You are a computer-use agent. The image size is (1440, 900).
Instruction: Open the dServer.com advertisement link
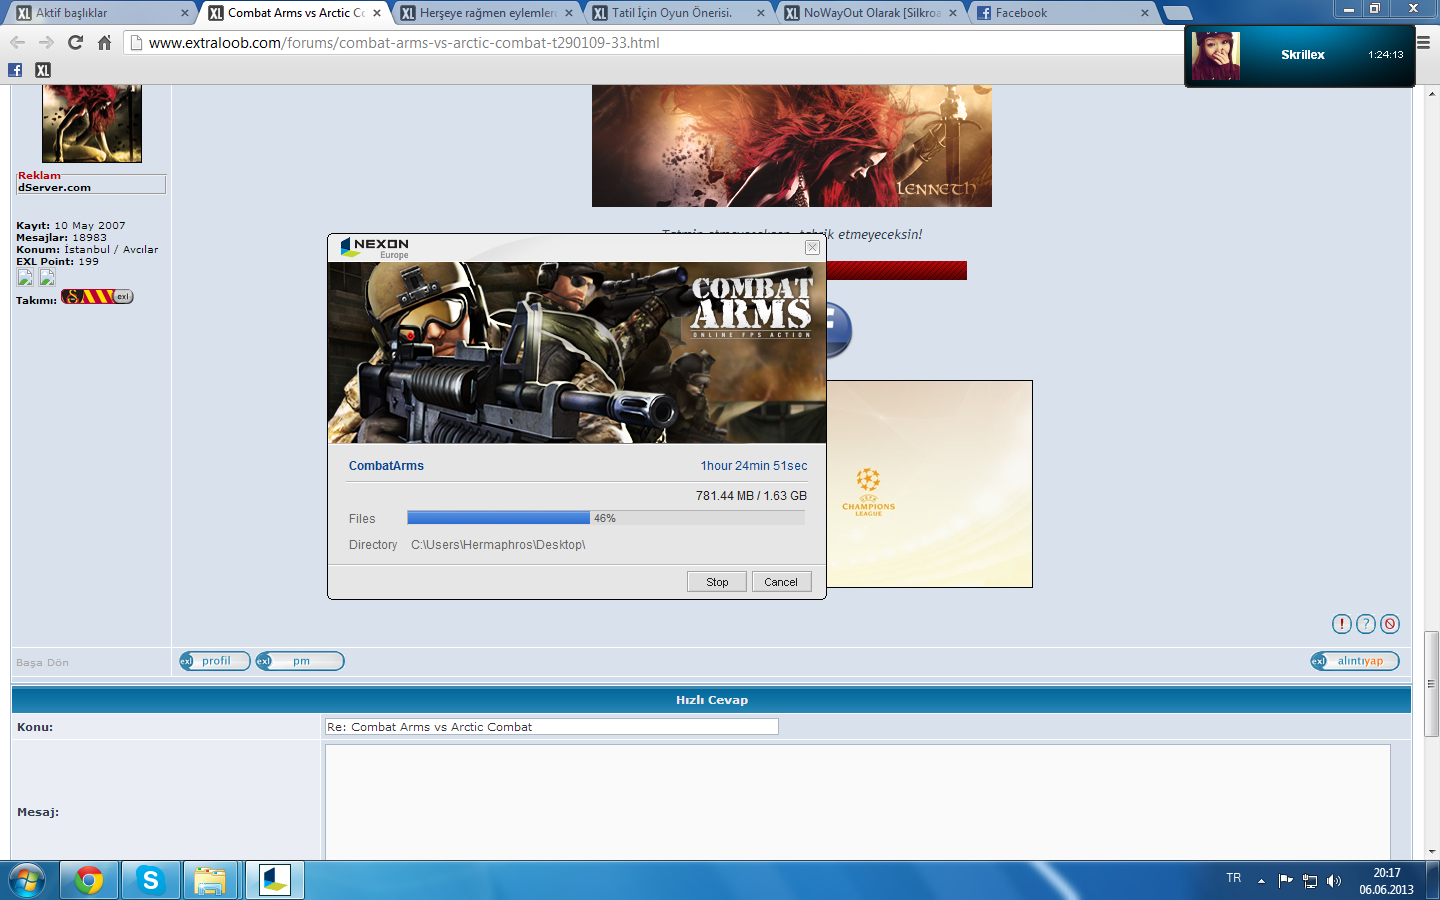54,187
